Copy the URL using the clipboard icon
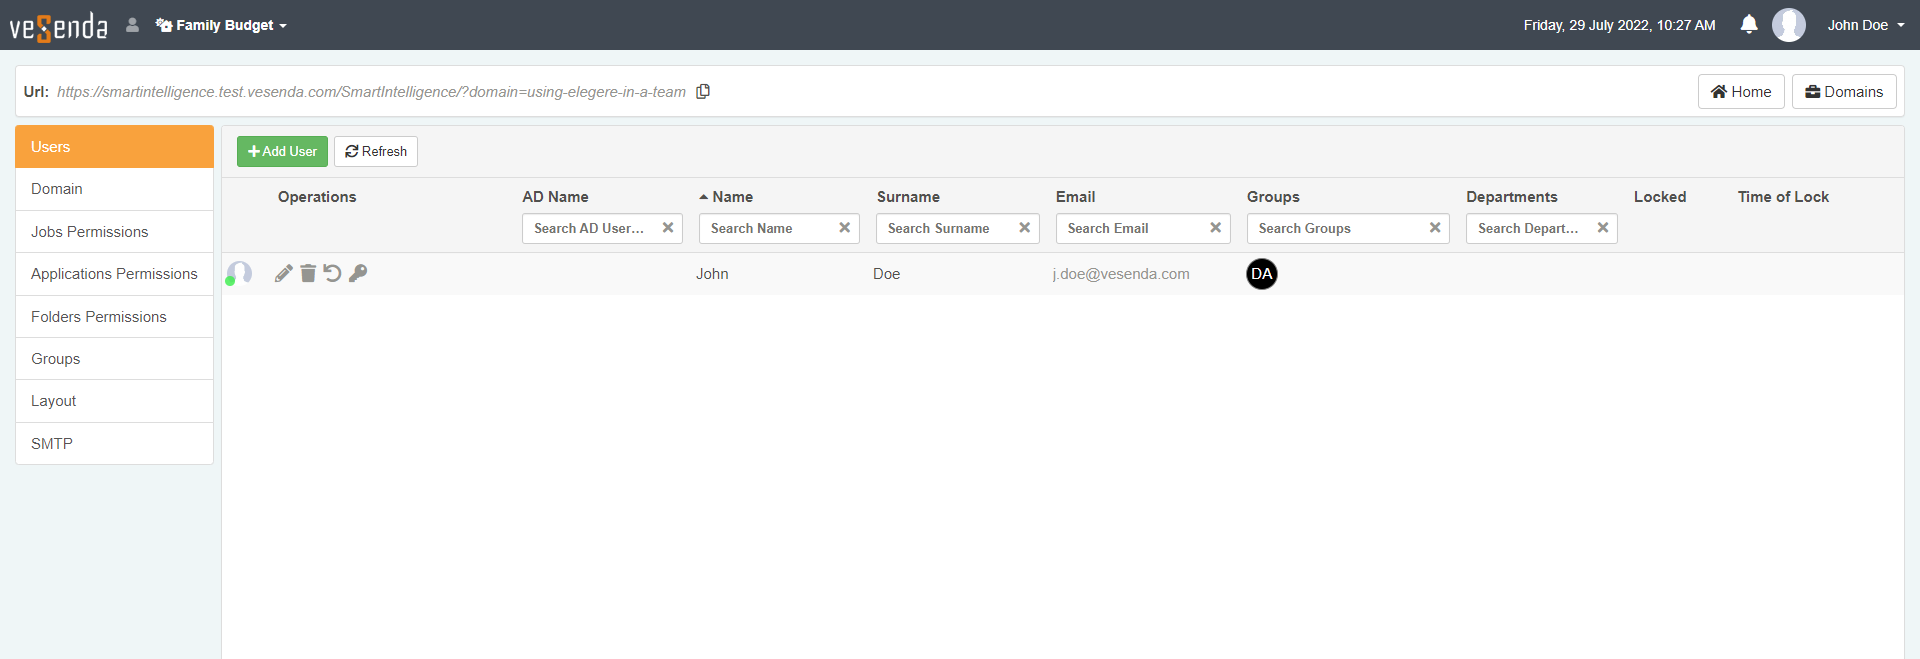Viewport: 1920px width, 659px height. click(703, 92)
